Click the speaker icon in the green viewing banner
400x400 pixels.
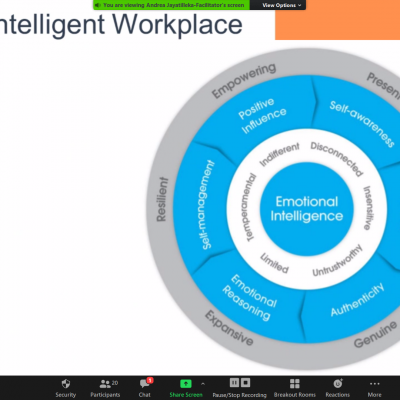tap(98, 5)
